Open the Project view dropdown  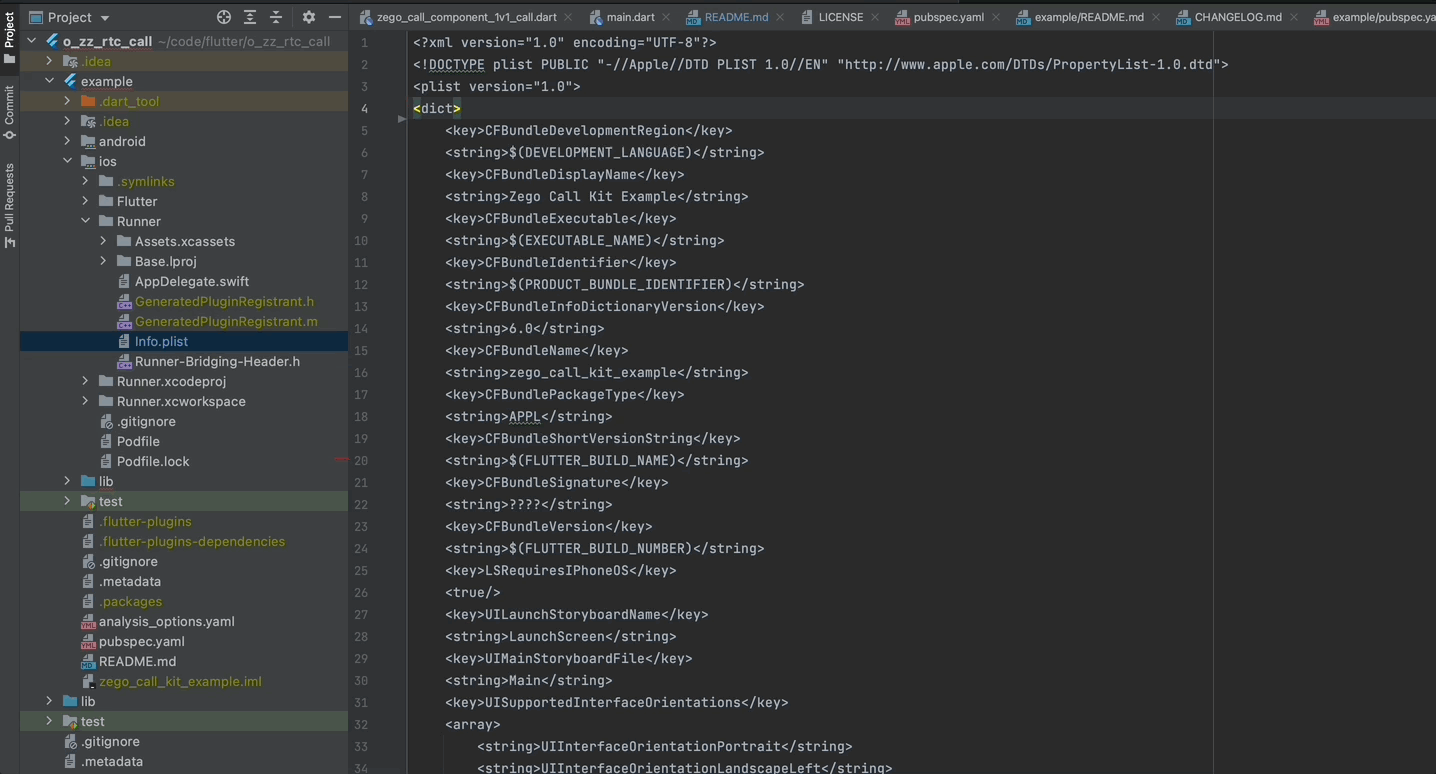(69, 17)
